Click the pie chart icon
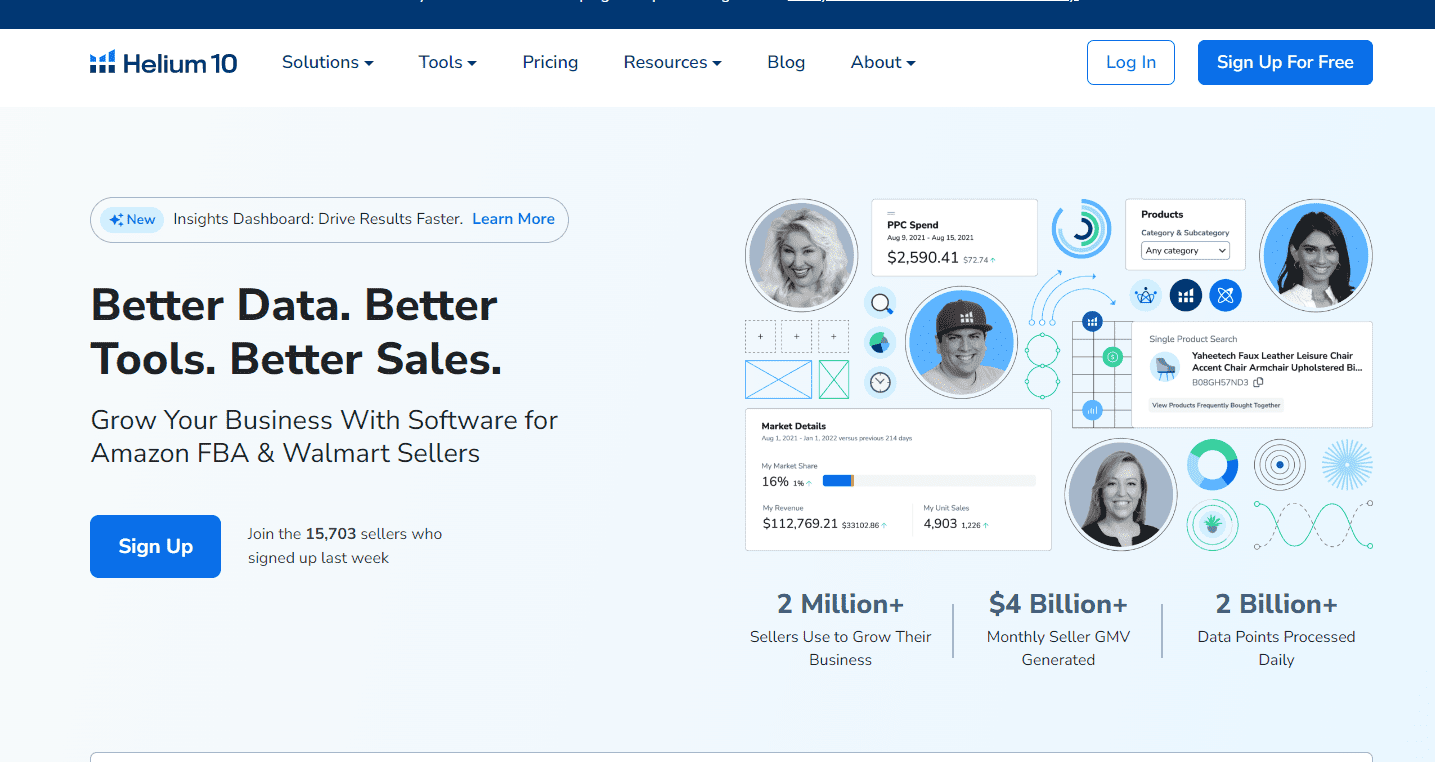1435x762 pixels. pos(880,343)
